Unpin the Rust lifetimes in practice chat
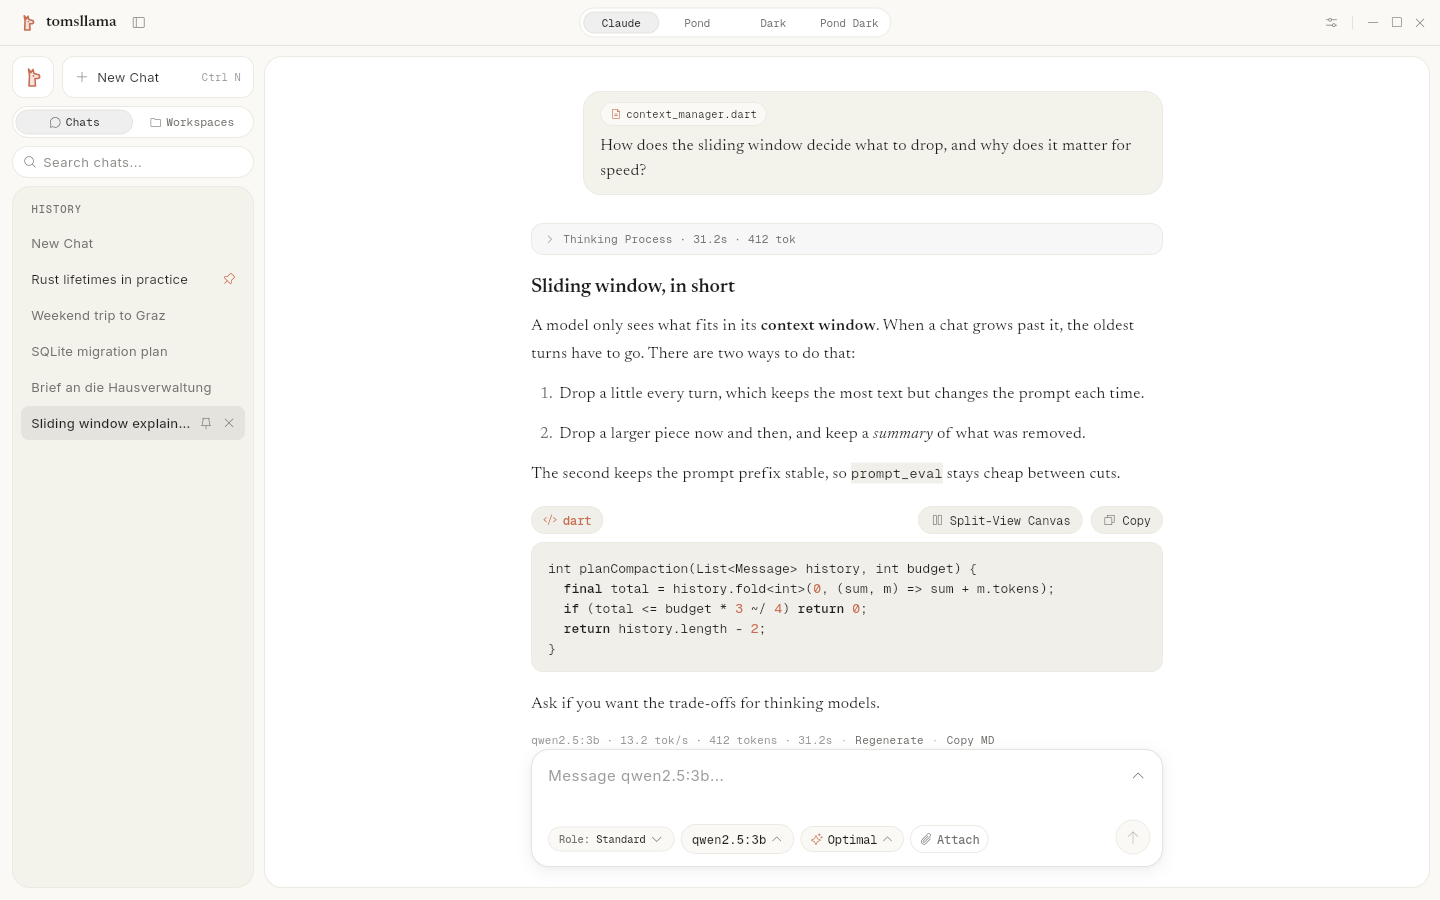This screenshot has height=900, width=1440. 229,279
